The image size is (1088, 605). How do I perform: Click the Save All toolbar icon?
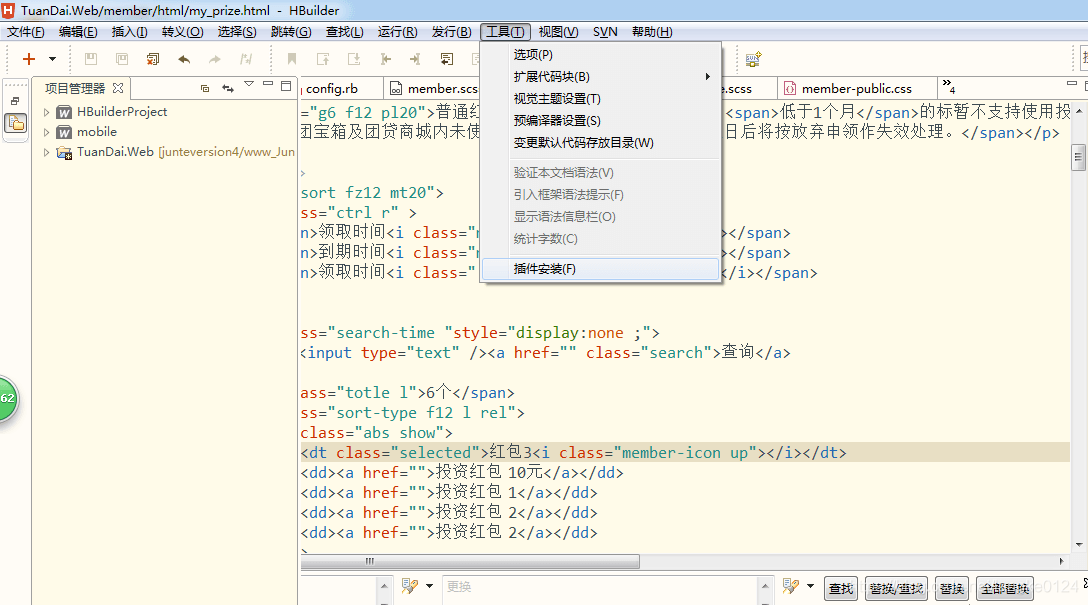[122, 59]
